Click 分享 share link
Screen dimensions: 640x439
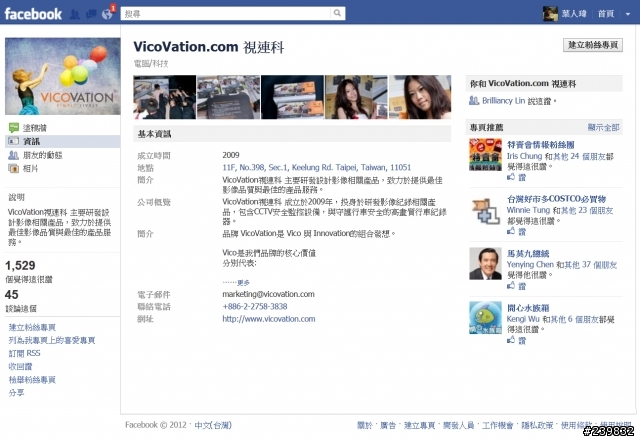pos(16,392)
